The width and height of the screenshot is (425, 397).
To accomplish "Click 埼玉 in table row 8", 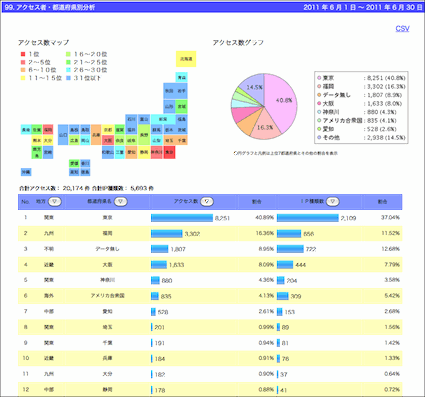I will [x=107, y=327].
